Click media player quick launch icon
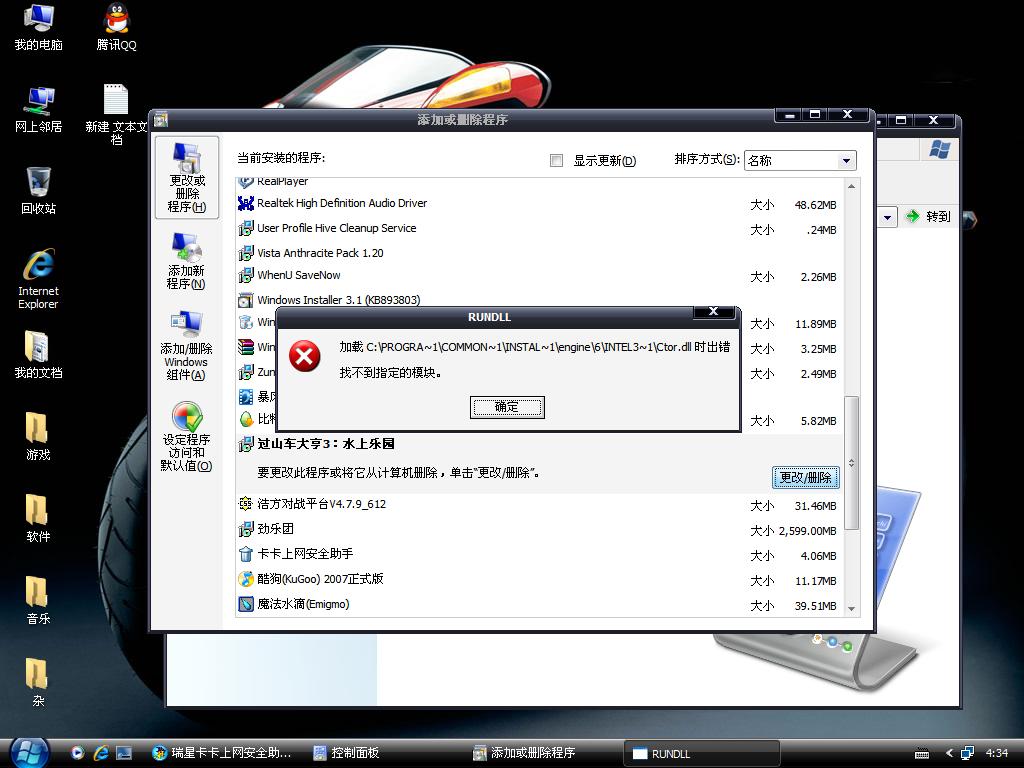This screenshot has height=768, width=1024. 78,753
